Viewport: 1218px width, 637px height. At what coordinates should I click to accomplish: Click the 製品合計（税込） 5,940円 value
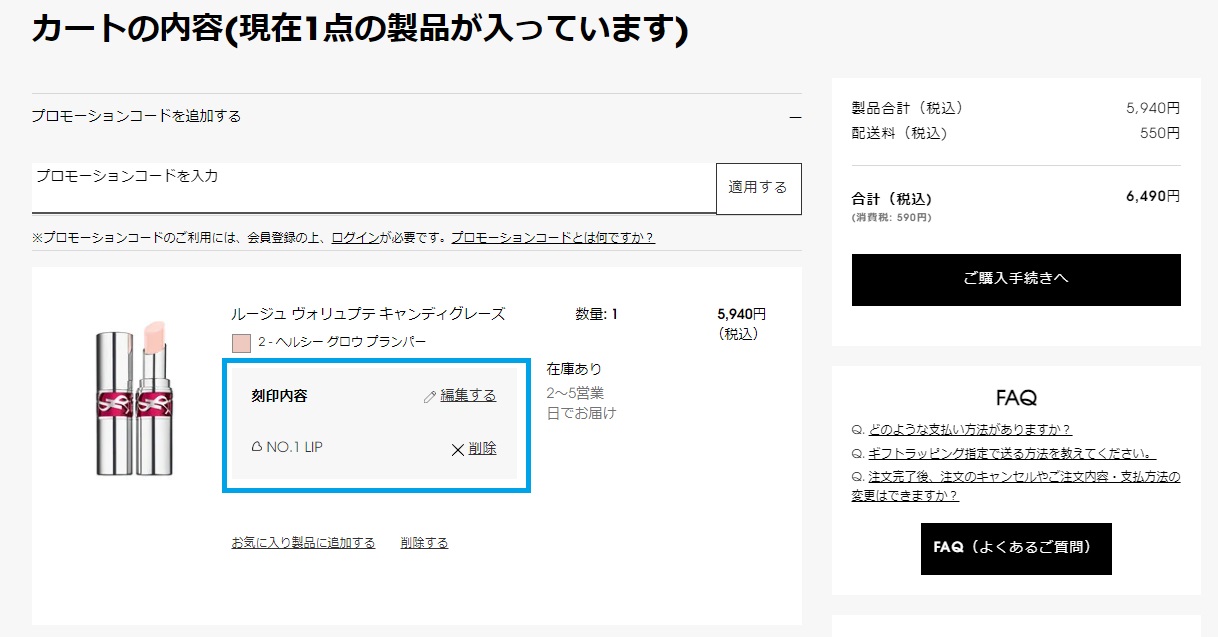click(x=1153, y=108)
